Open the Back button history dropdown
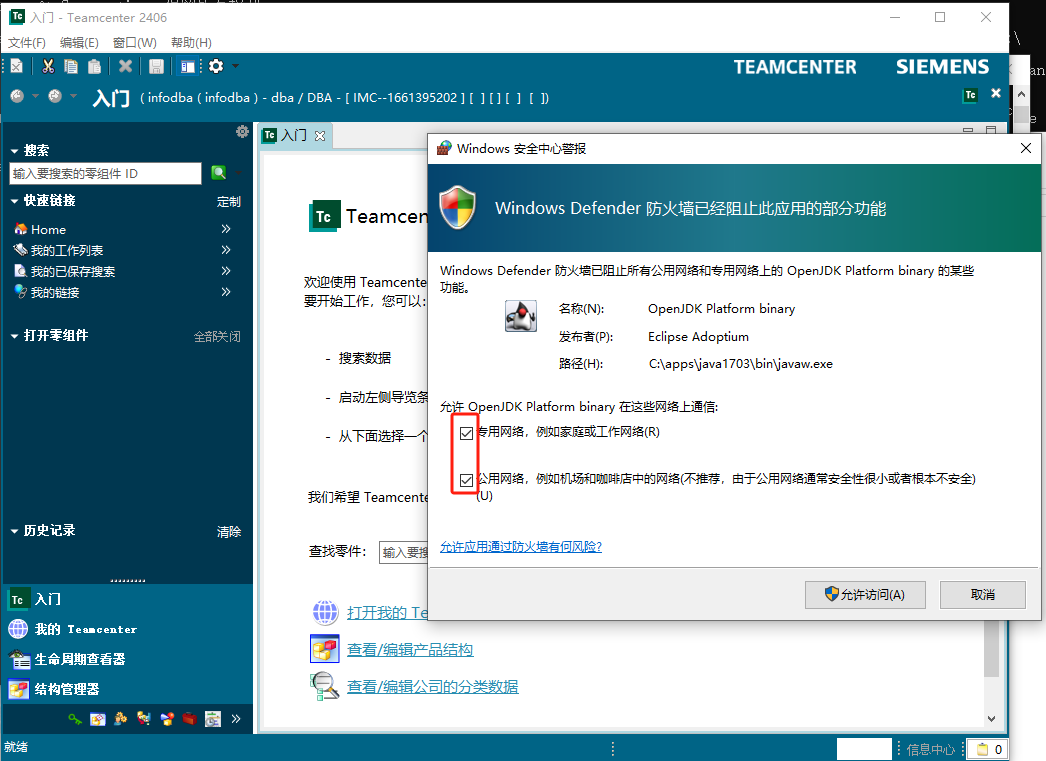1046x761 pixels. [x=35, y=97]
